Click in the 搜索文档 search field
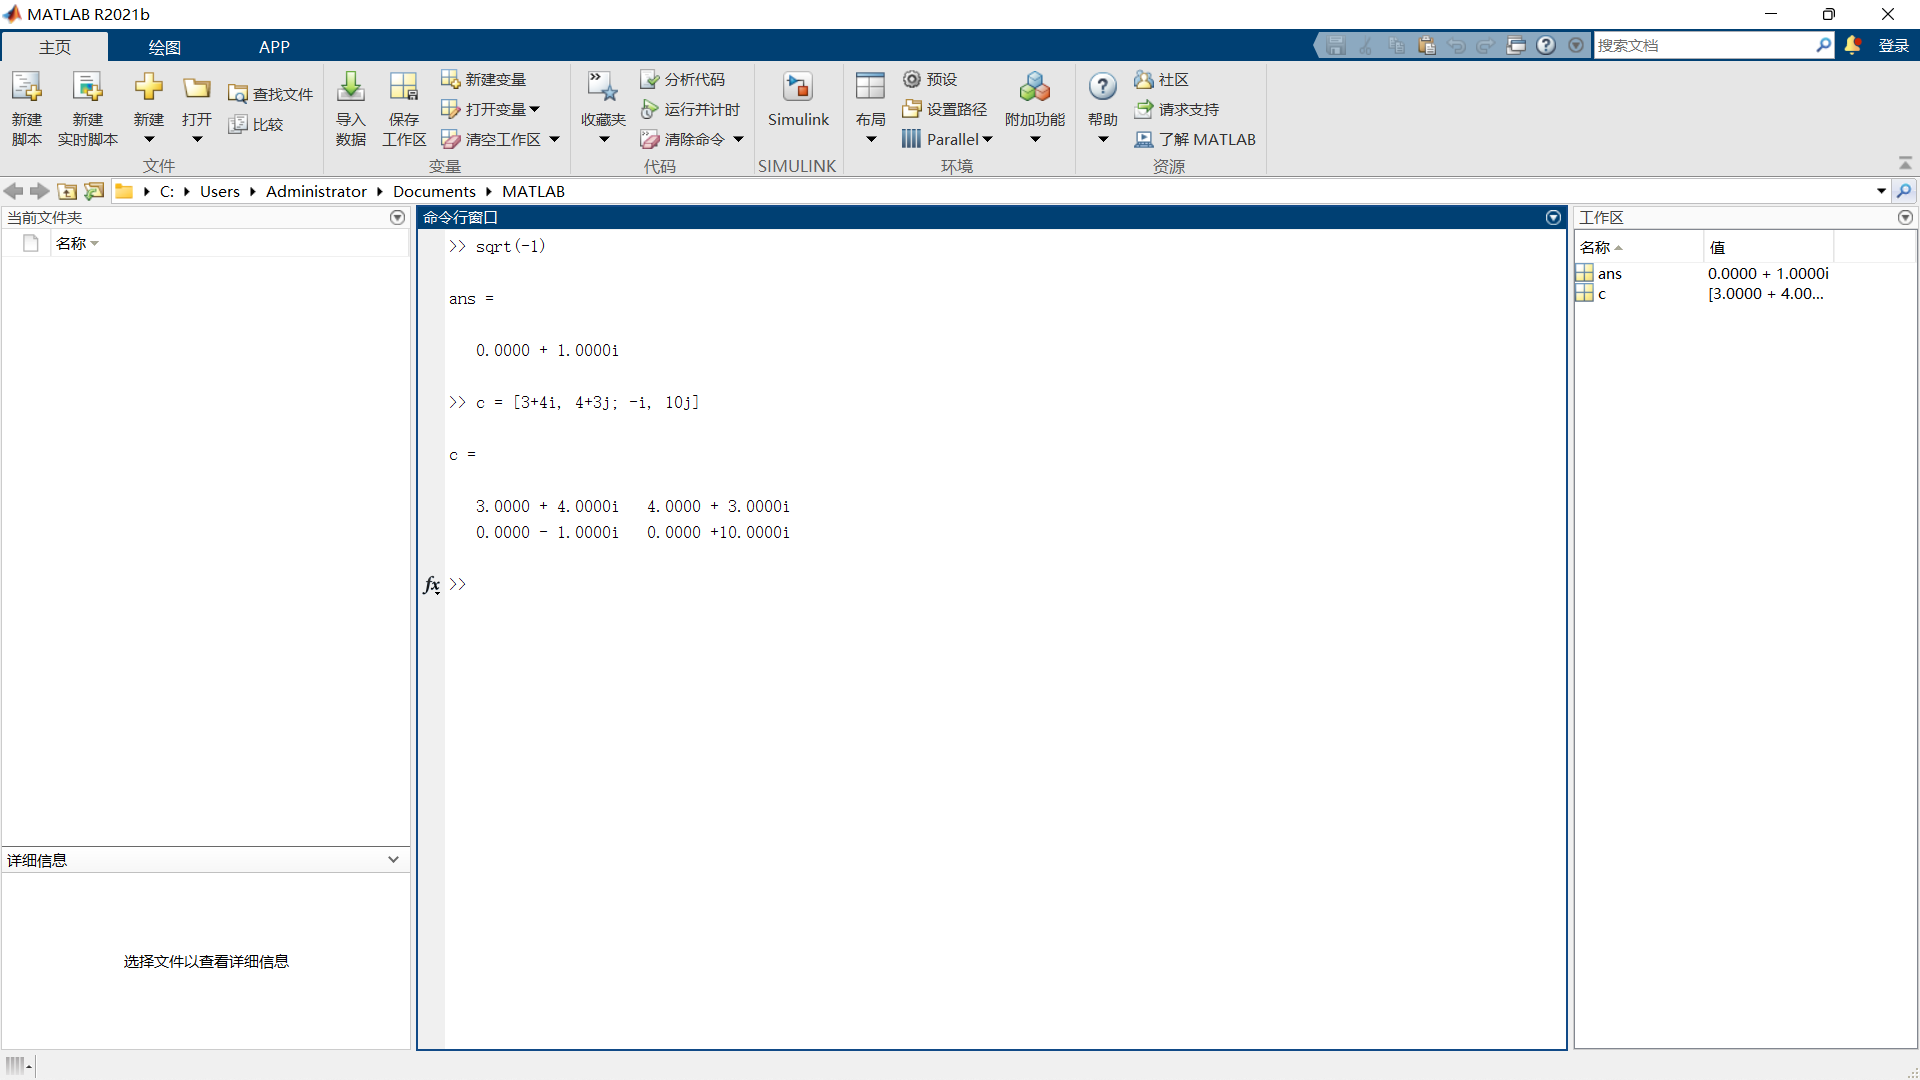This screenshot has height=1080, width=1920. click(1704, 45)
